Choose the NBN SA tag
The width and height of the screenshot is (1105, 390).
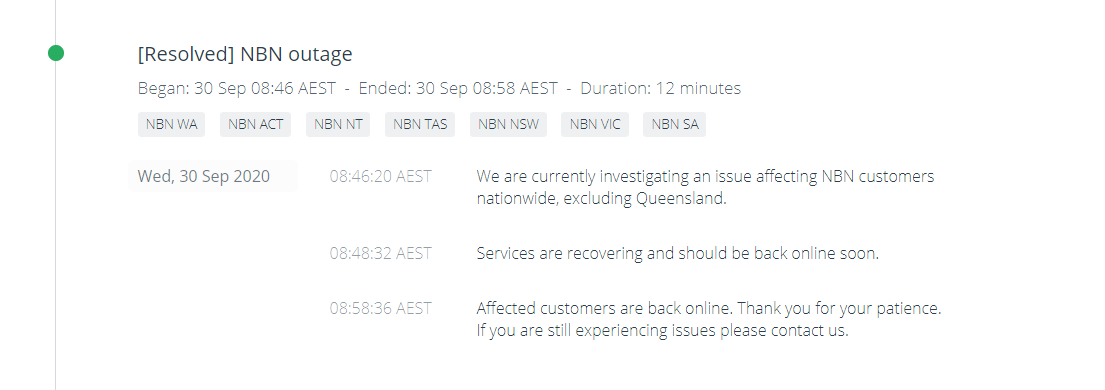pyautogui.click(x=674, y=125)
